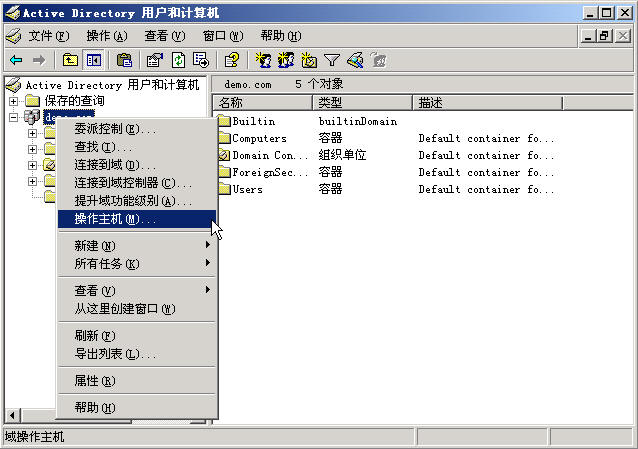Click the Refresh toolbar icon
The image size is (638, 449).
[x=178, y=60]
